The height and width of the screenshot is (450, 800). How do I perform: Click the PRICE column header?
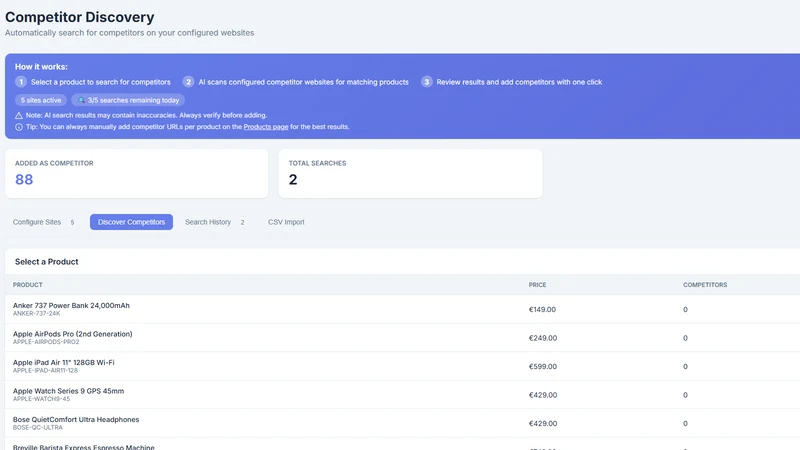tap(537, 285)
